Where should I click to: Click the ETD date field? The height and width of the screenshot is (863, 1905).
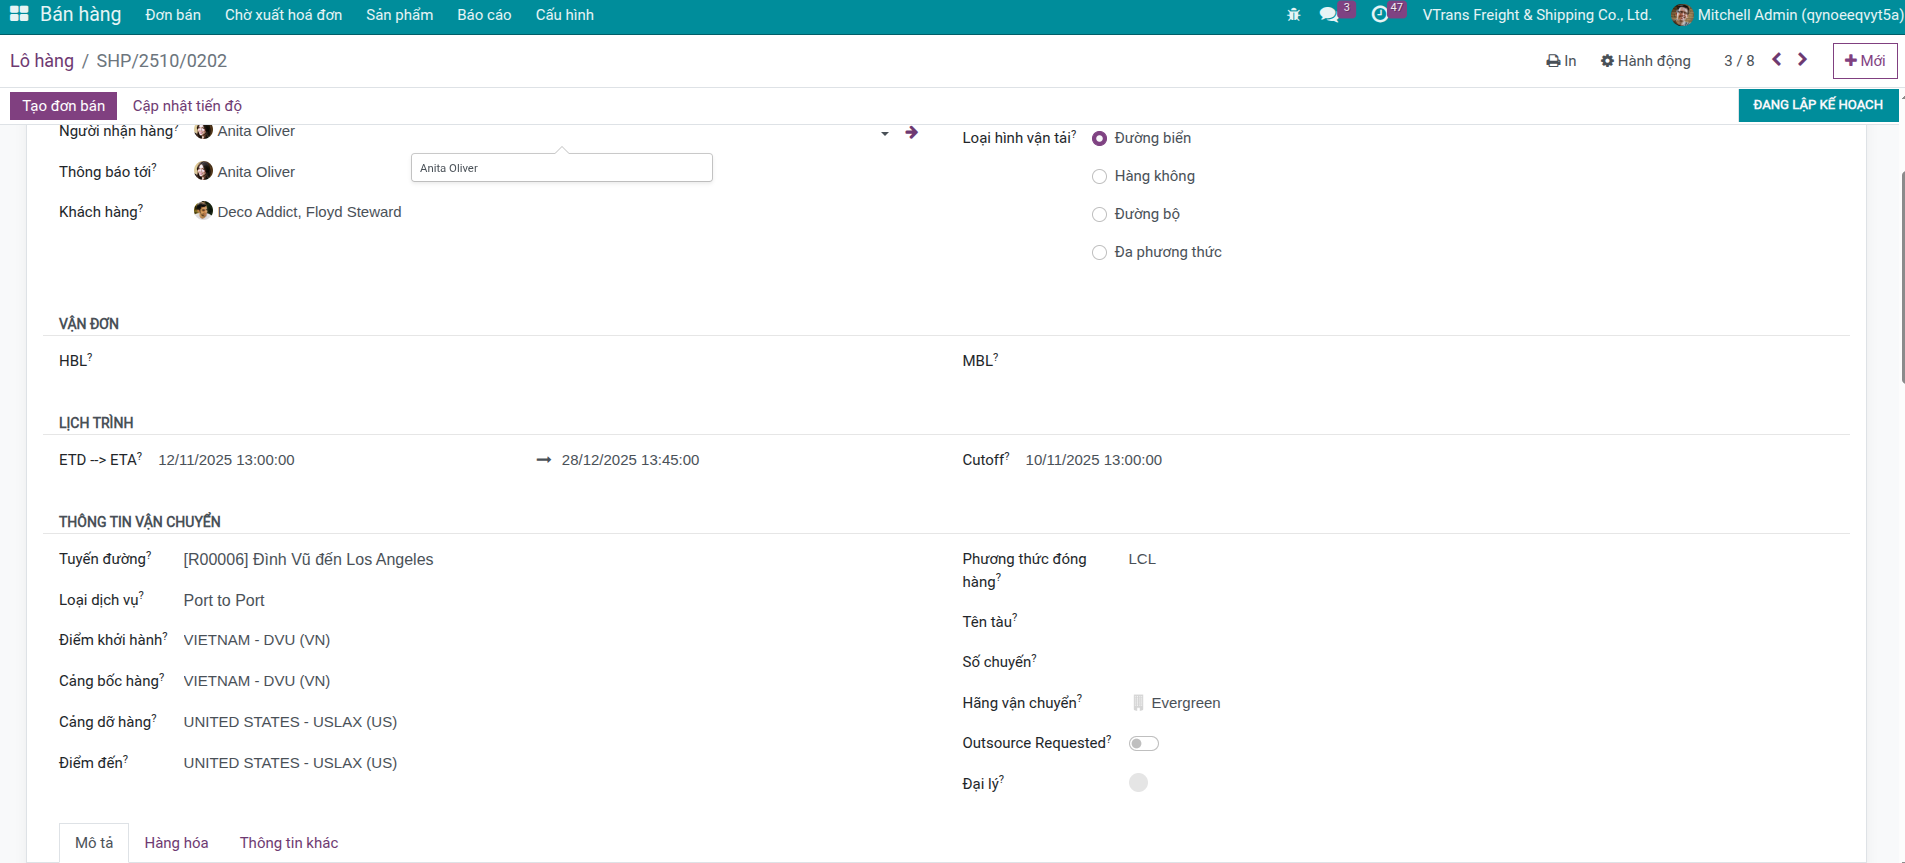(227, 460)
